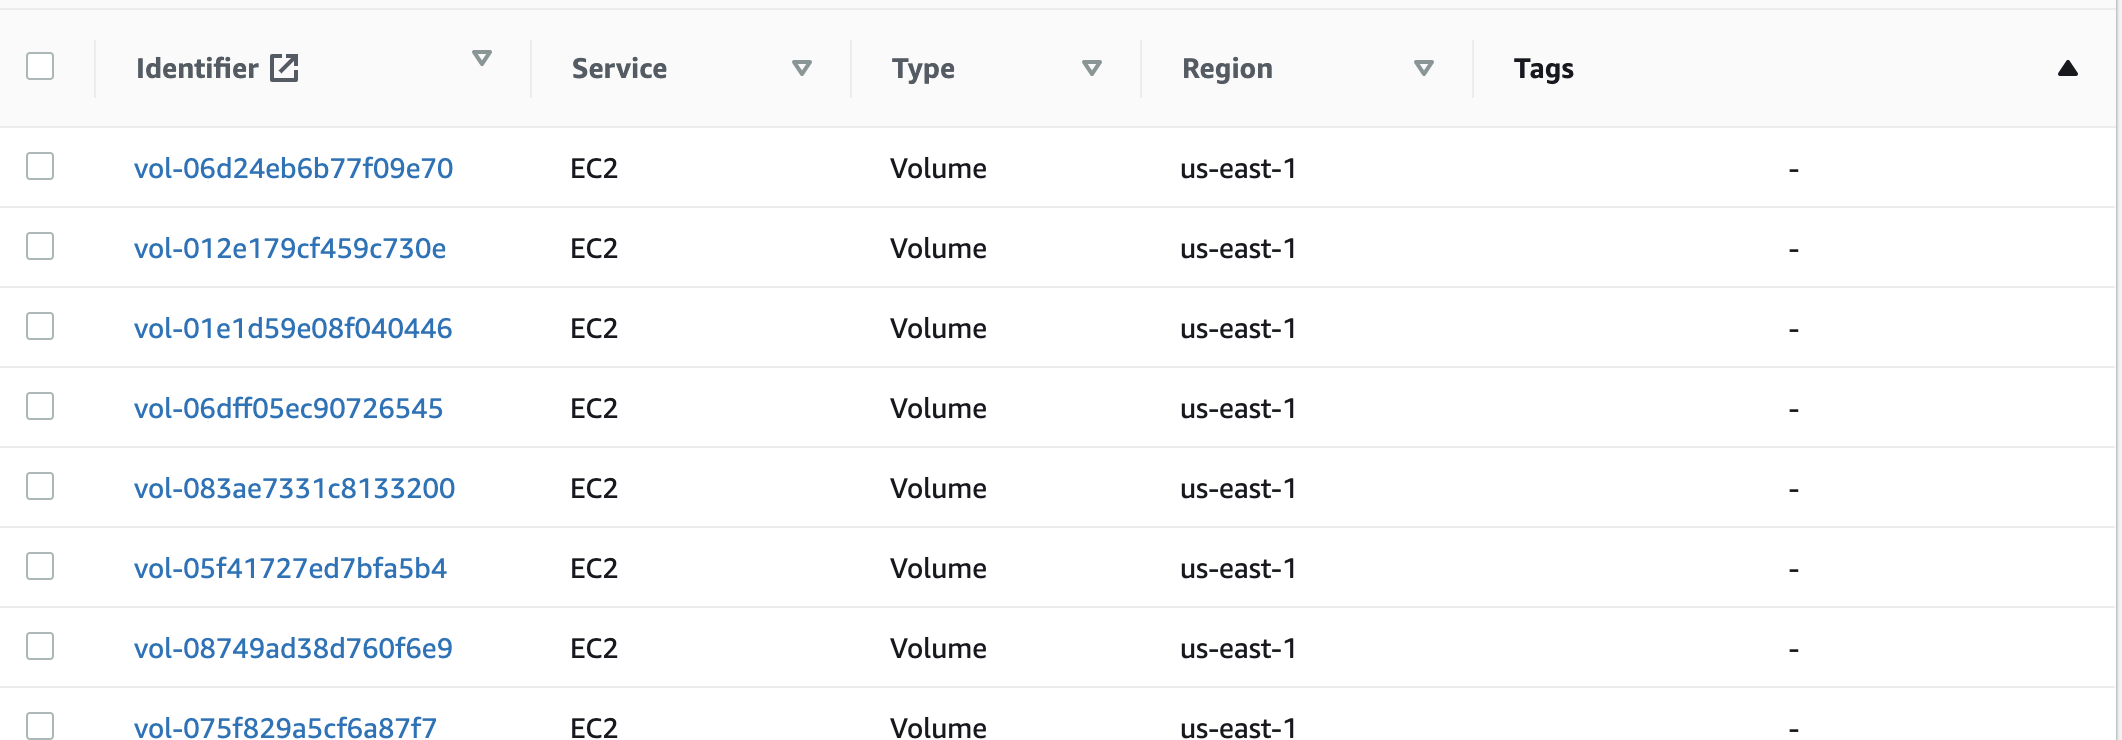Follow the vol-075f829a5cf6a87f7 link

pos(285,727)
